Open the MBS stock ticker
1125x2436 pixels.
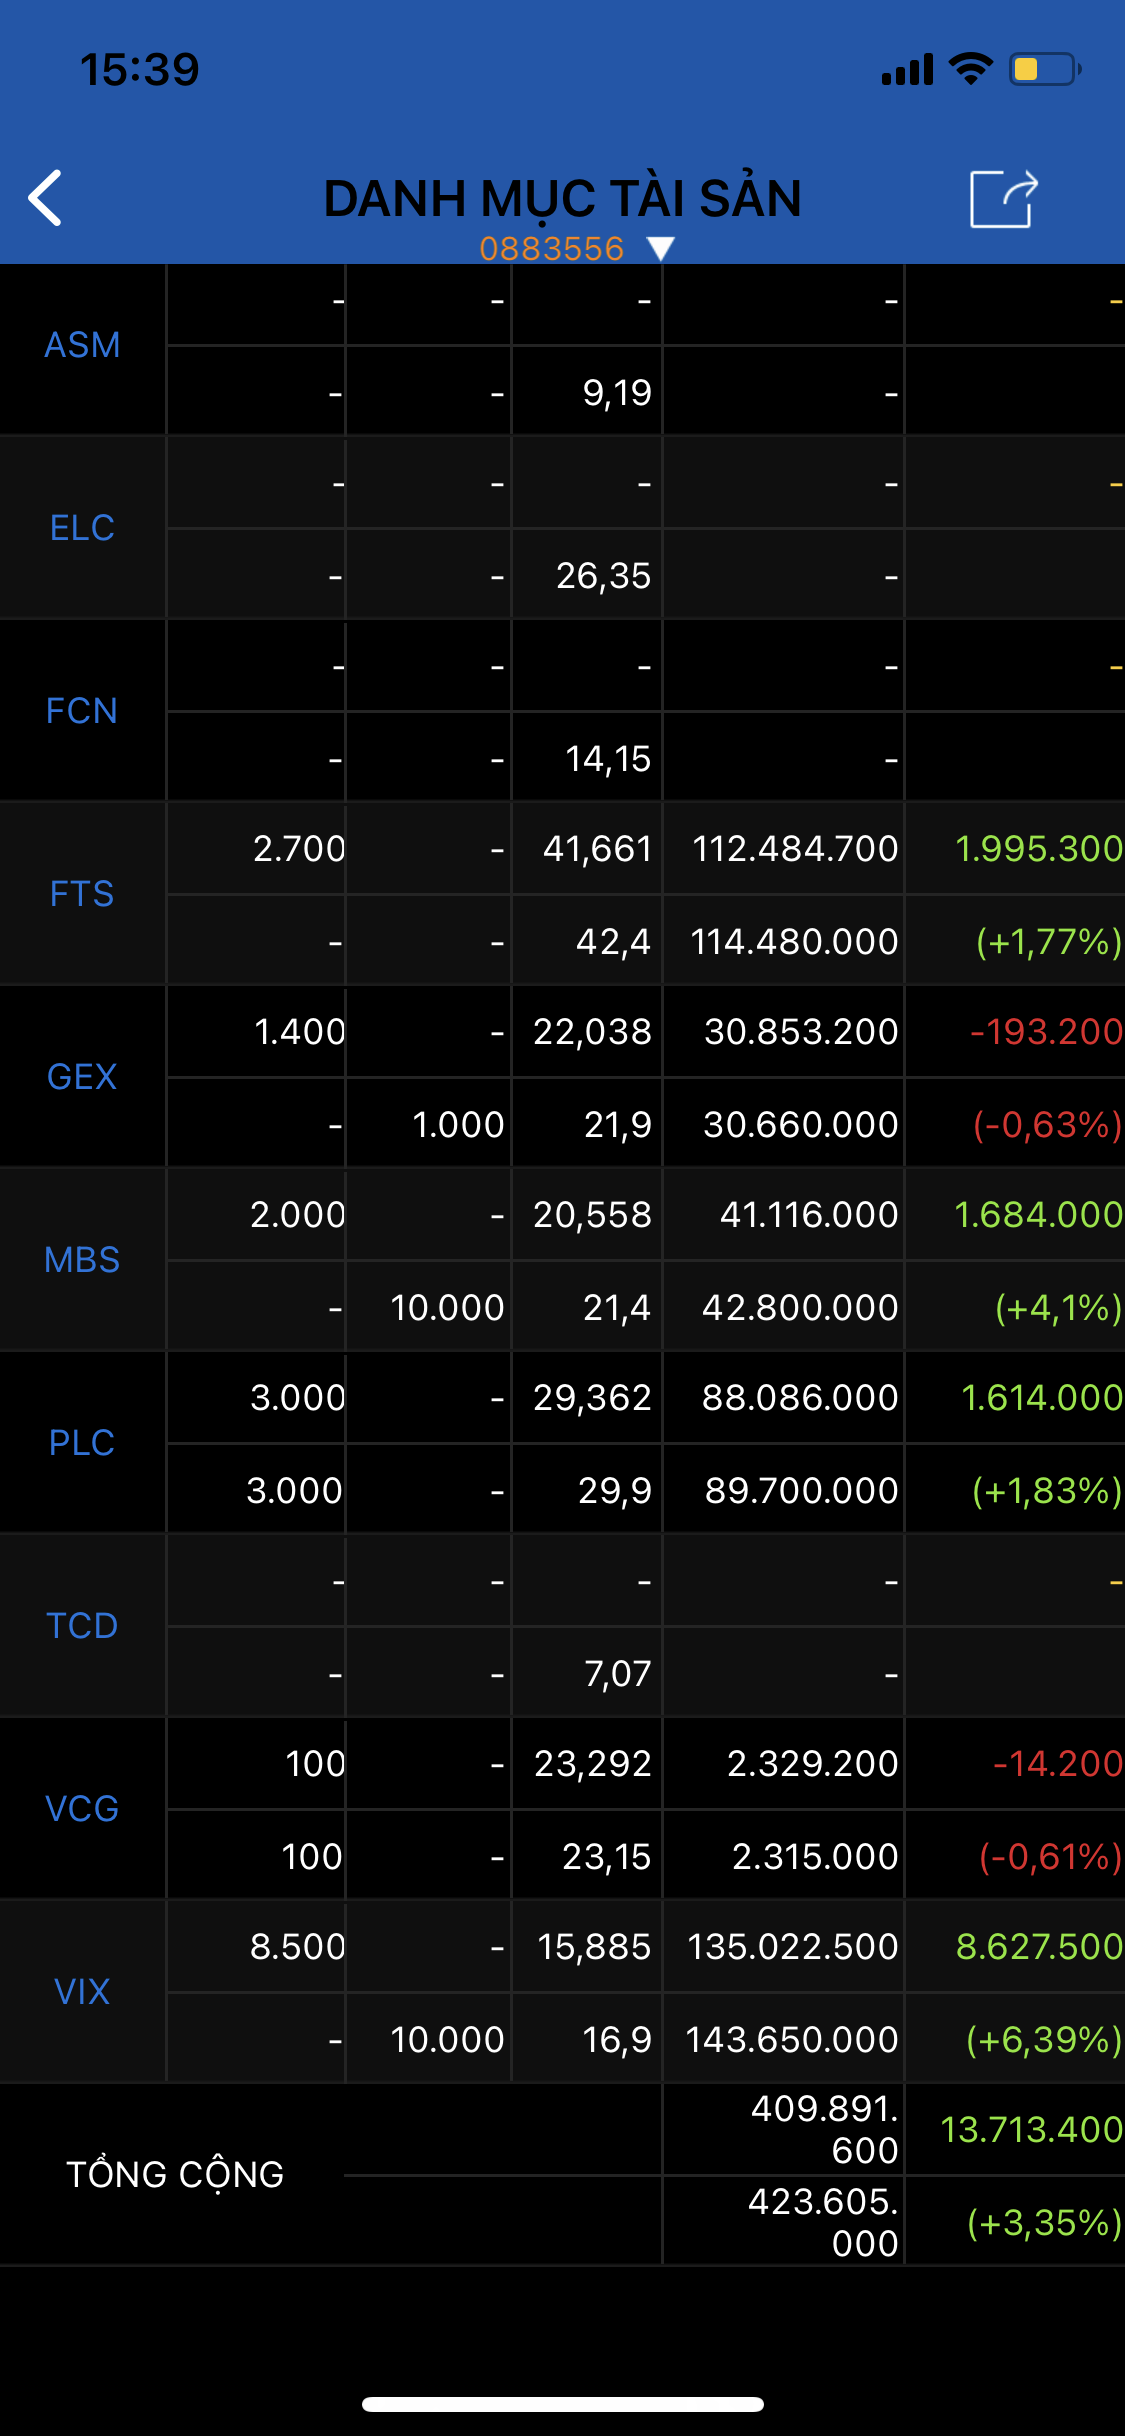click(x=82, y=1260)
